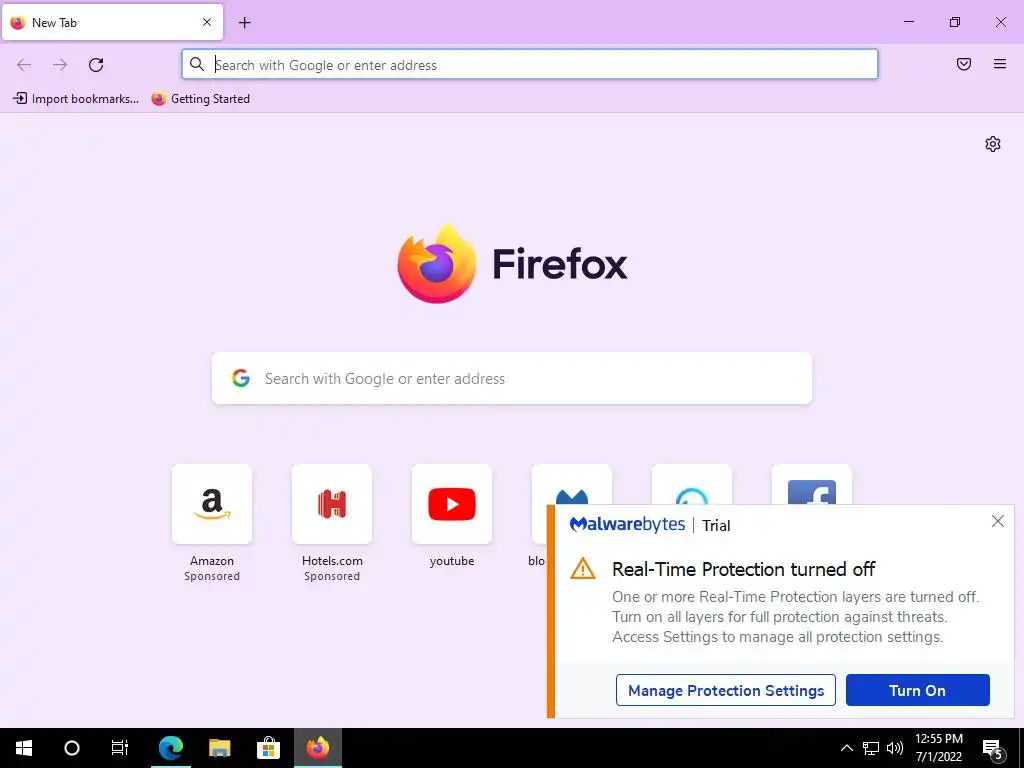Screen dimensions: 1024x768
Task: Open a new tab with plus button
Action: point(245,23)
